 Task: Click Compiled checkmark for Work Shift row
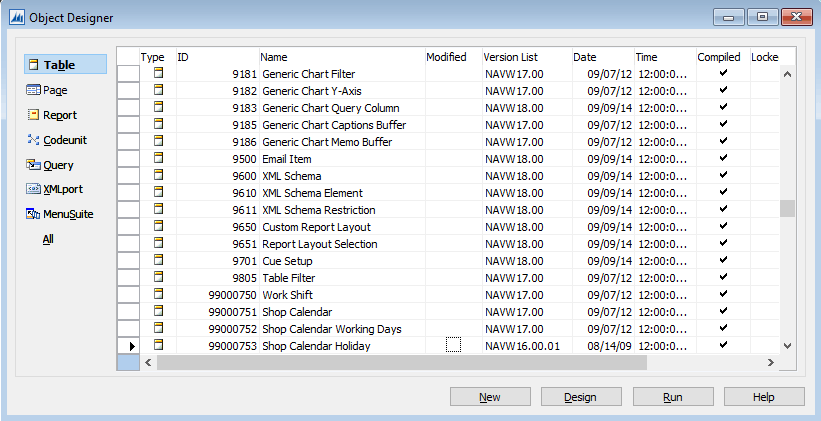[723, 295]
